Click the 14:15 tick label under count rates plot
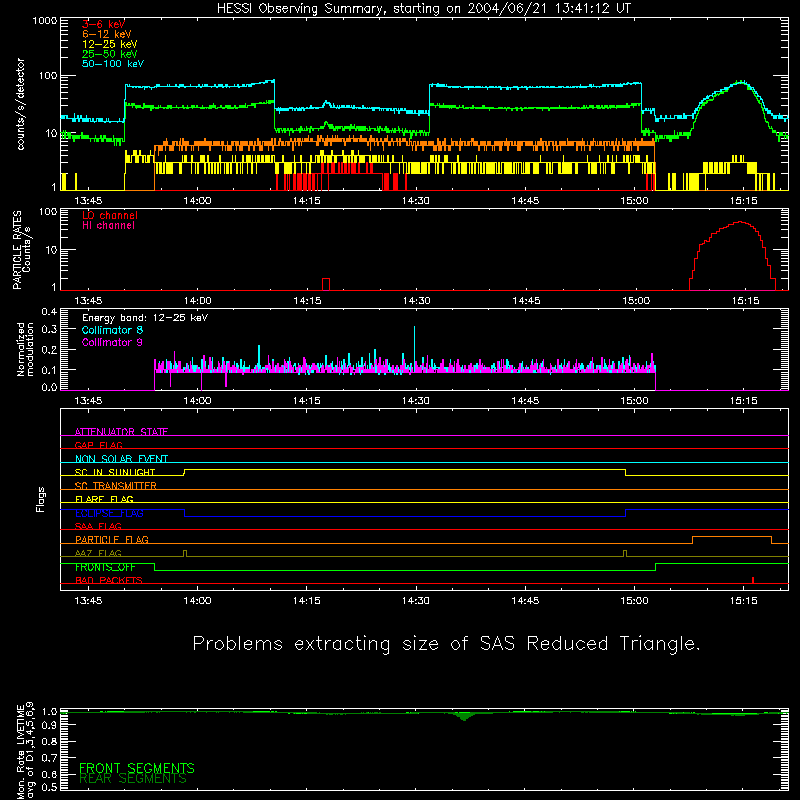 [307, 201]
